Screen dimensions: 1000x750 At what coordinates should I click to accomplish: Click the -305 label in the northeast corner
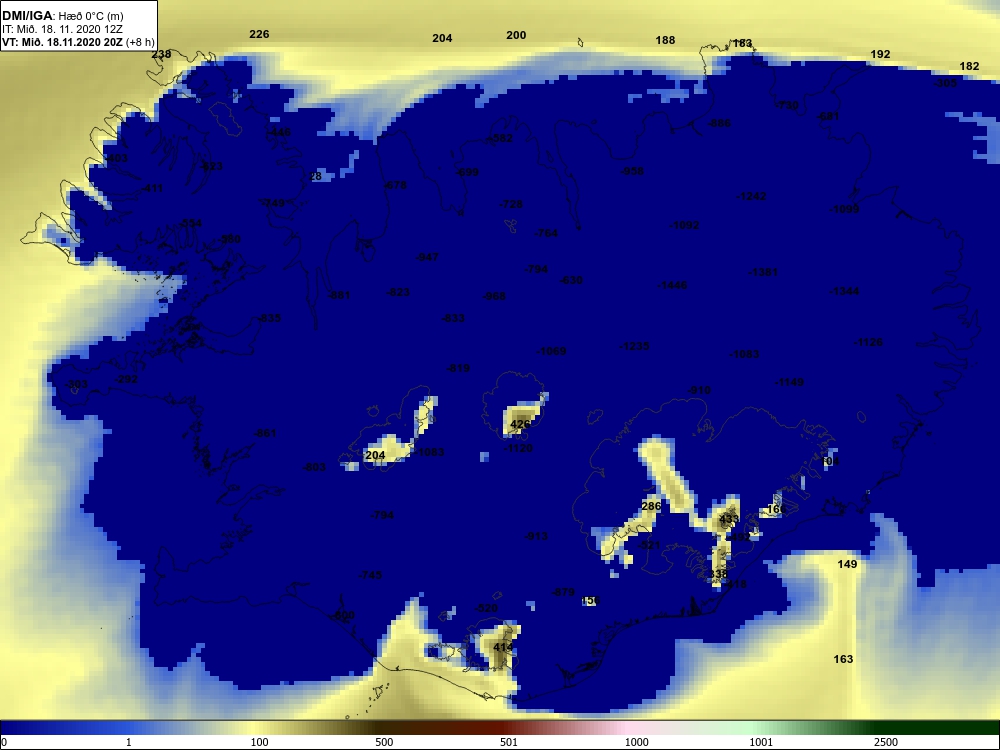click(945, 83)
